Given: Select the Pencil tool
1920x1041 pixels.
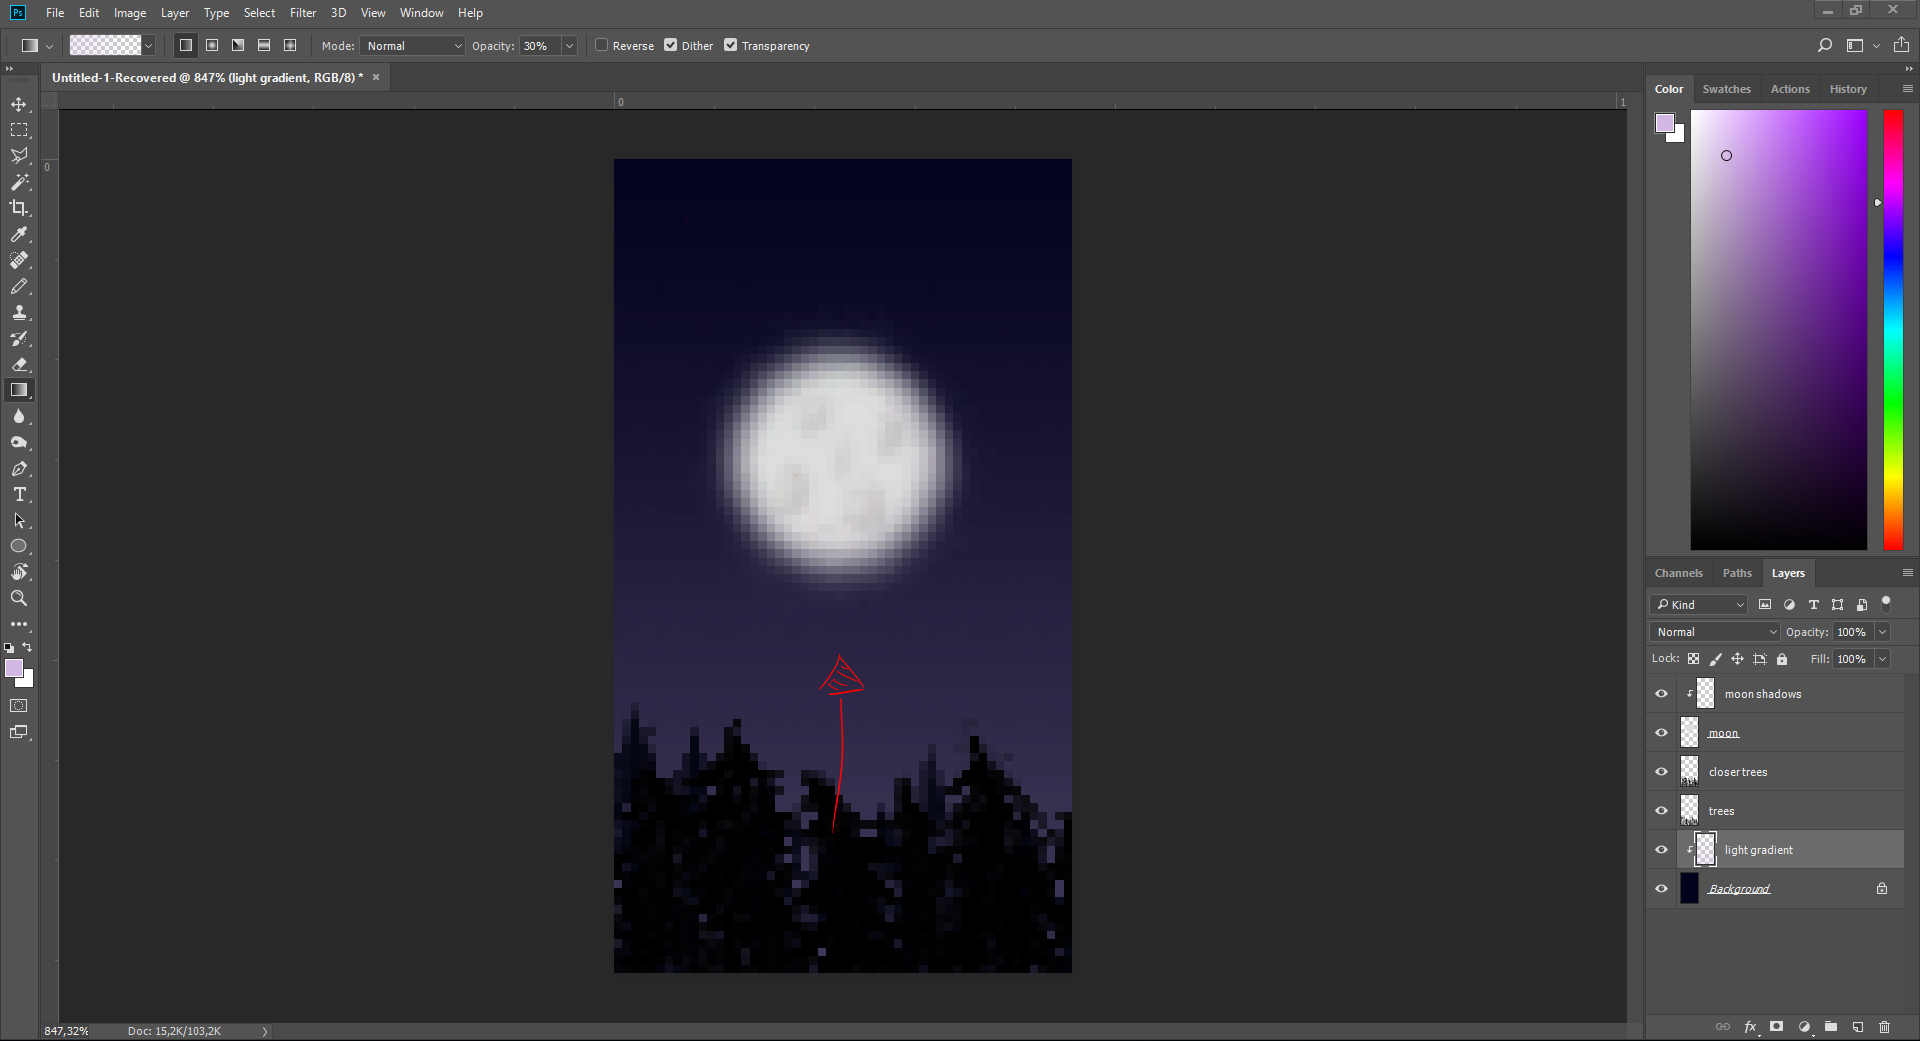Looking at the screenshot, I should click(x=19, y=286).
